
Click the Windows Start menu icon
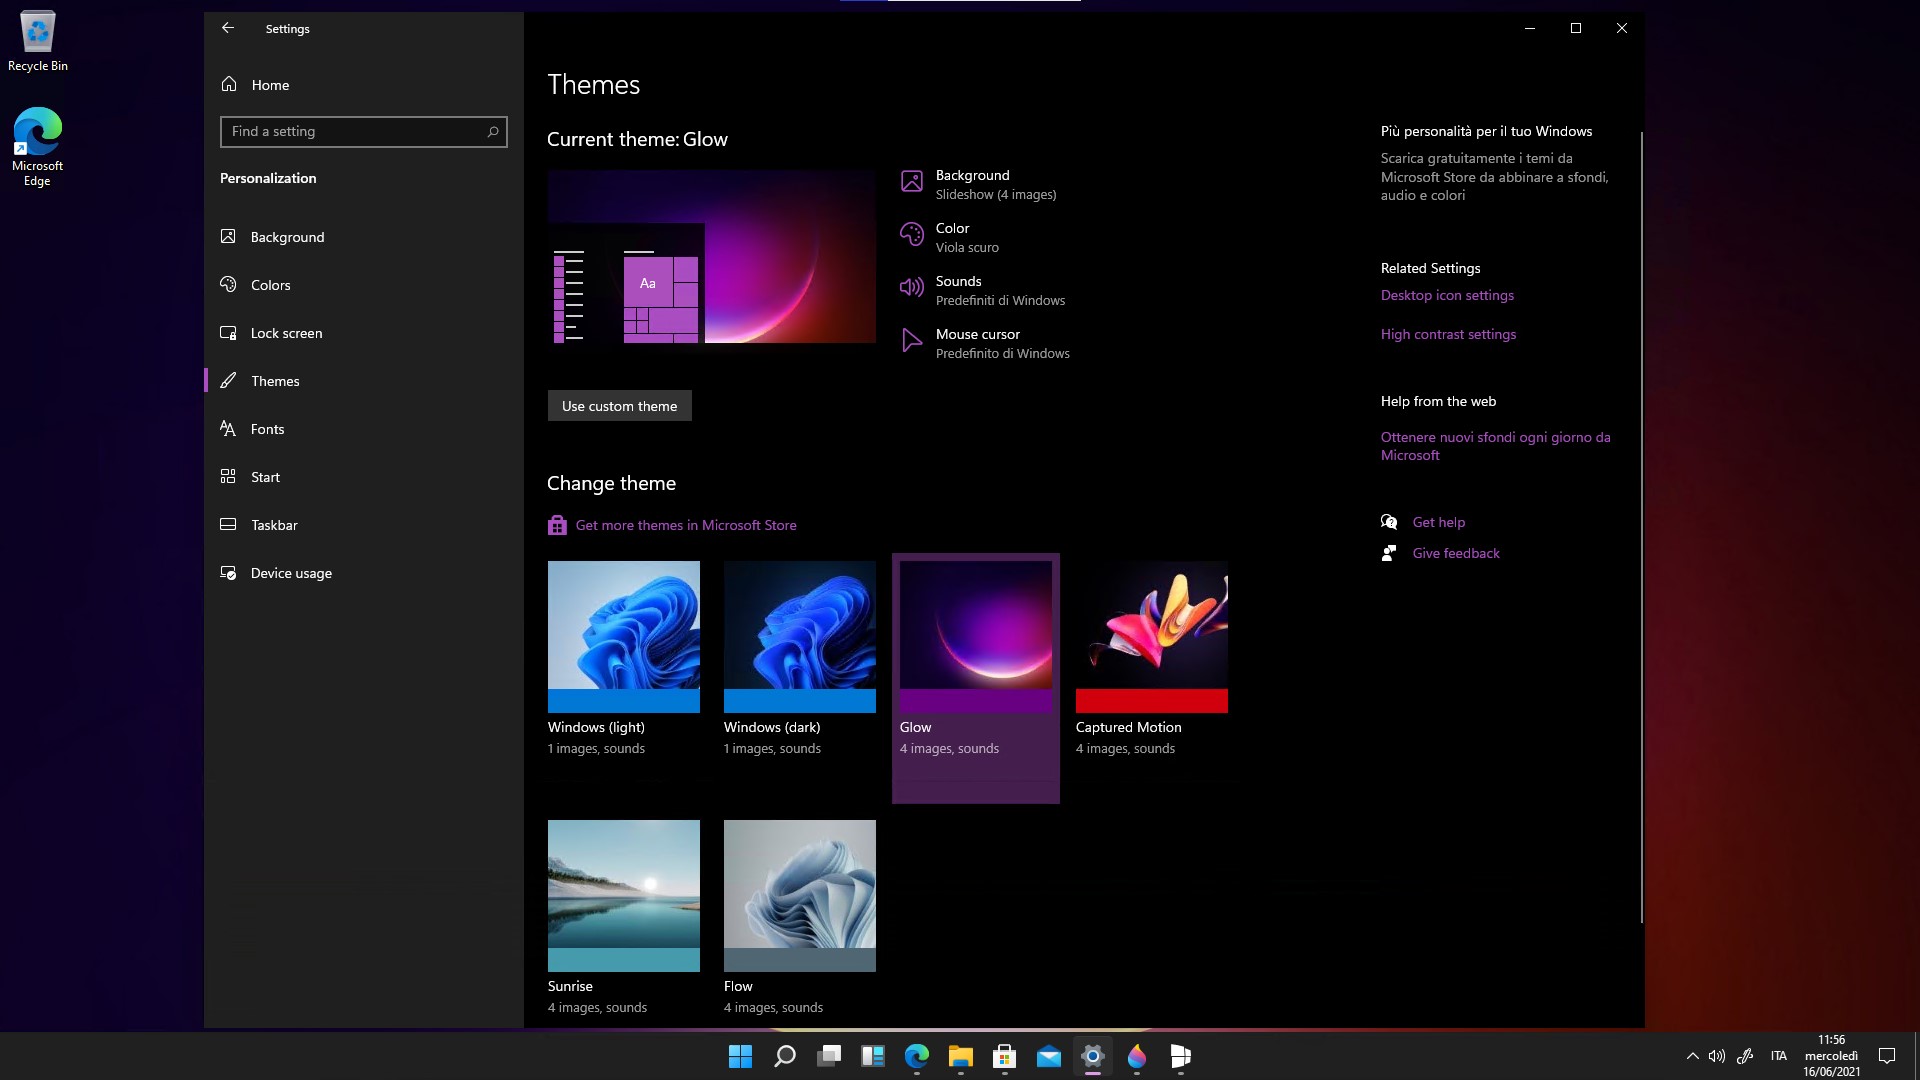coord(740,1055)
